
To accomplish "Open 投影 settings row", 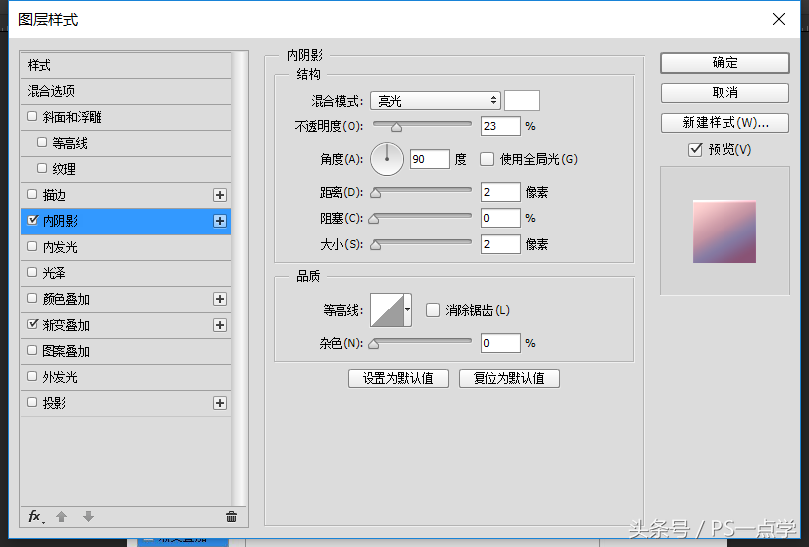I will (x=125, y=403).
